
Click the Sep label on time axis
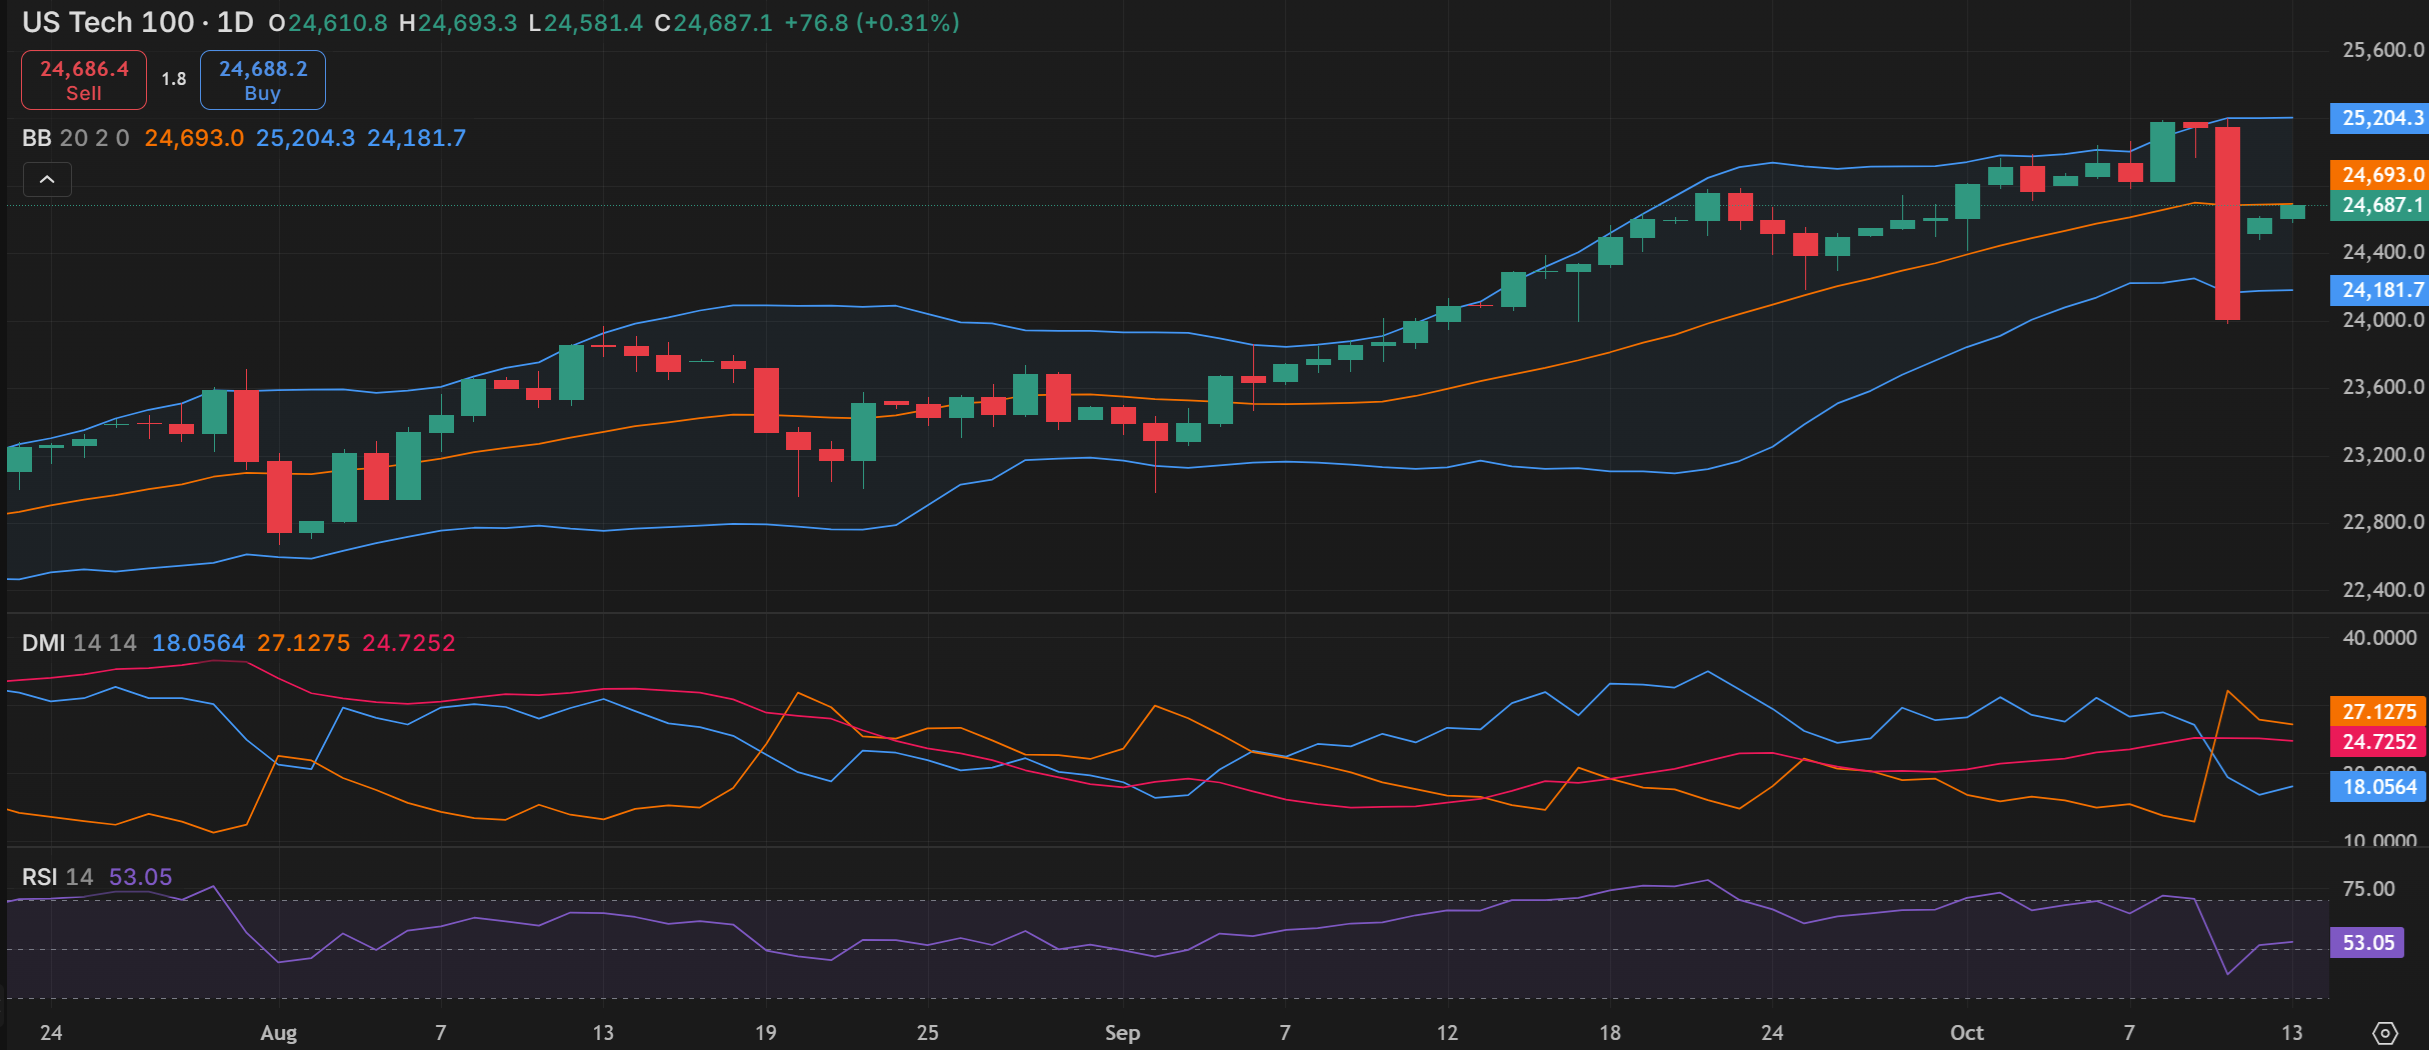(x=1122, y=1033)
